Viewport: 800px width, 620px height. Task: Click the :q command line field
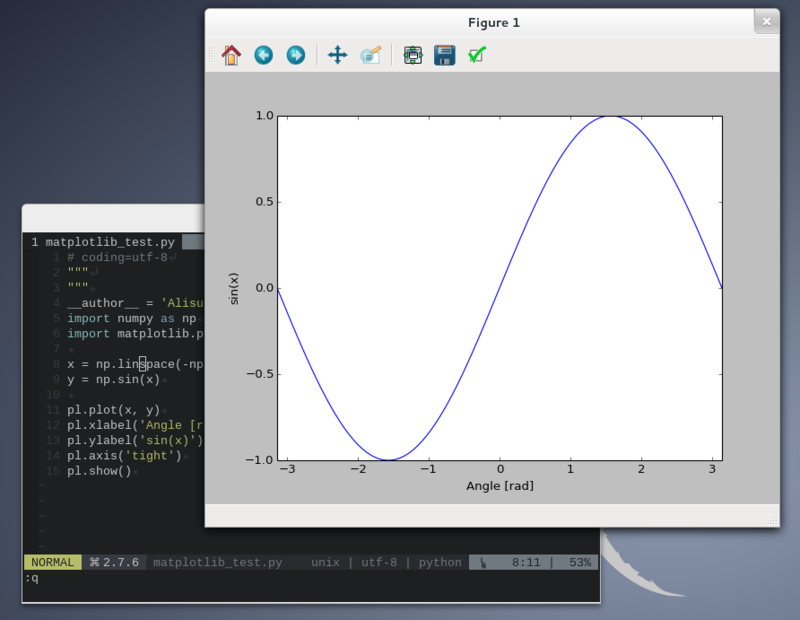[30, 578]
